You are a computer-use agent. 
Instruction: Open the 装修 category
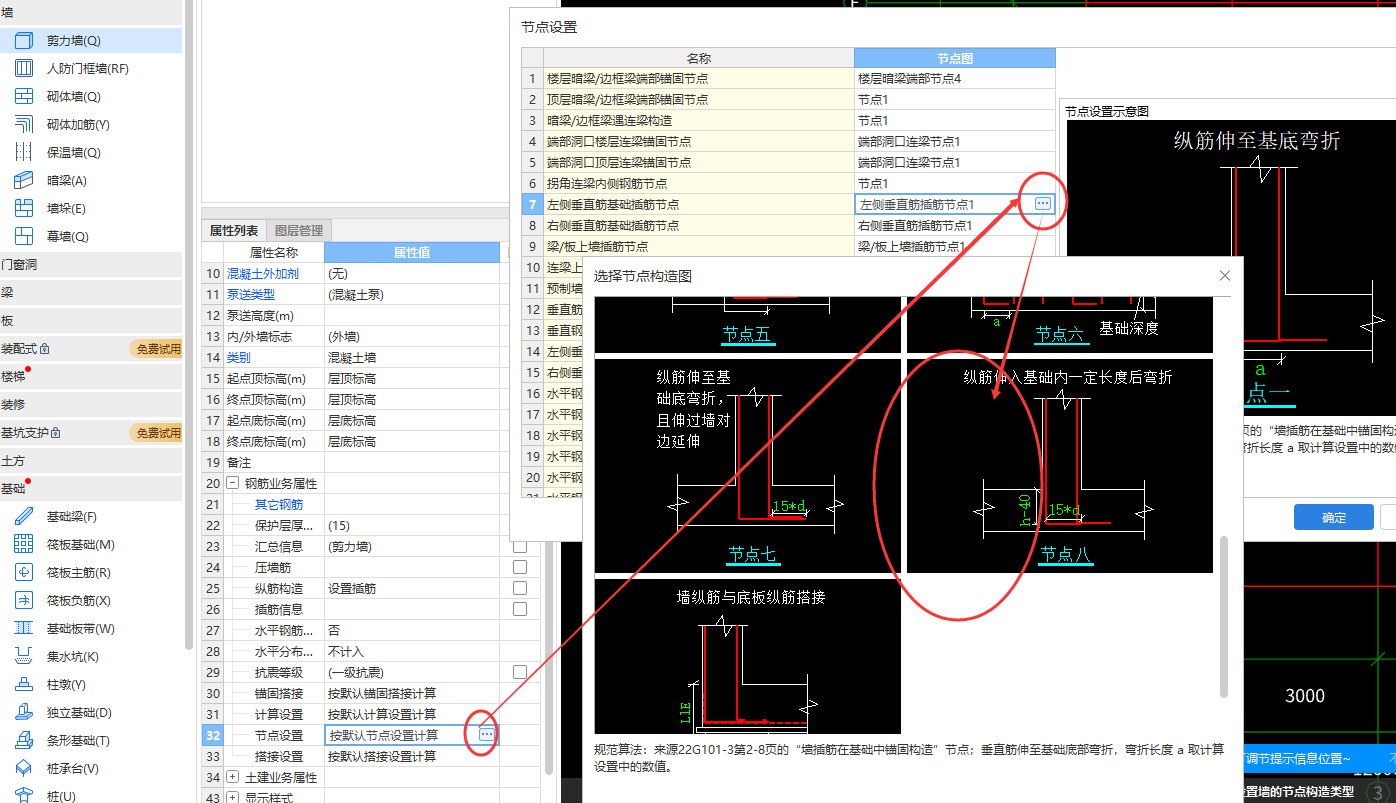click(90, 405)
